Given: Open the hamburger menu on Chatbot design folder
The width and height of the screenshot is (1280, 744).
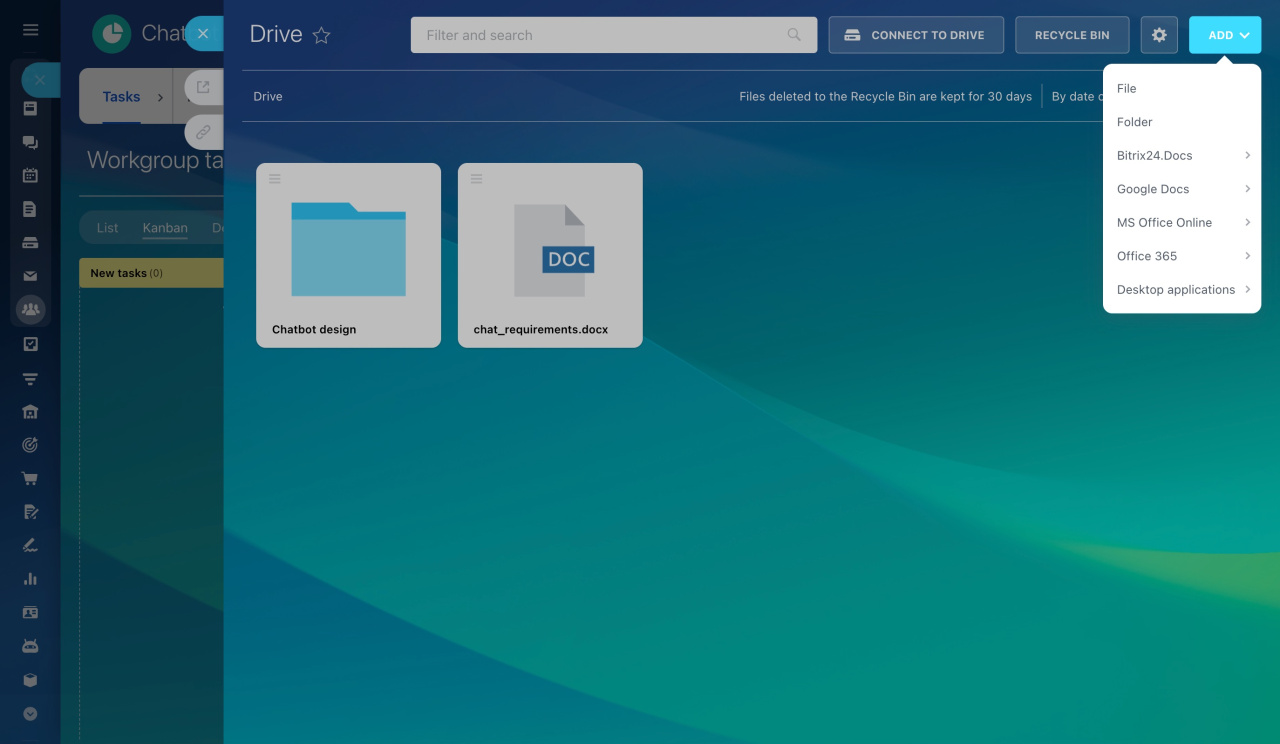Looking at the screenshot, I should tap(275, 179).
